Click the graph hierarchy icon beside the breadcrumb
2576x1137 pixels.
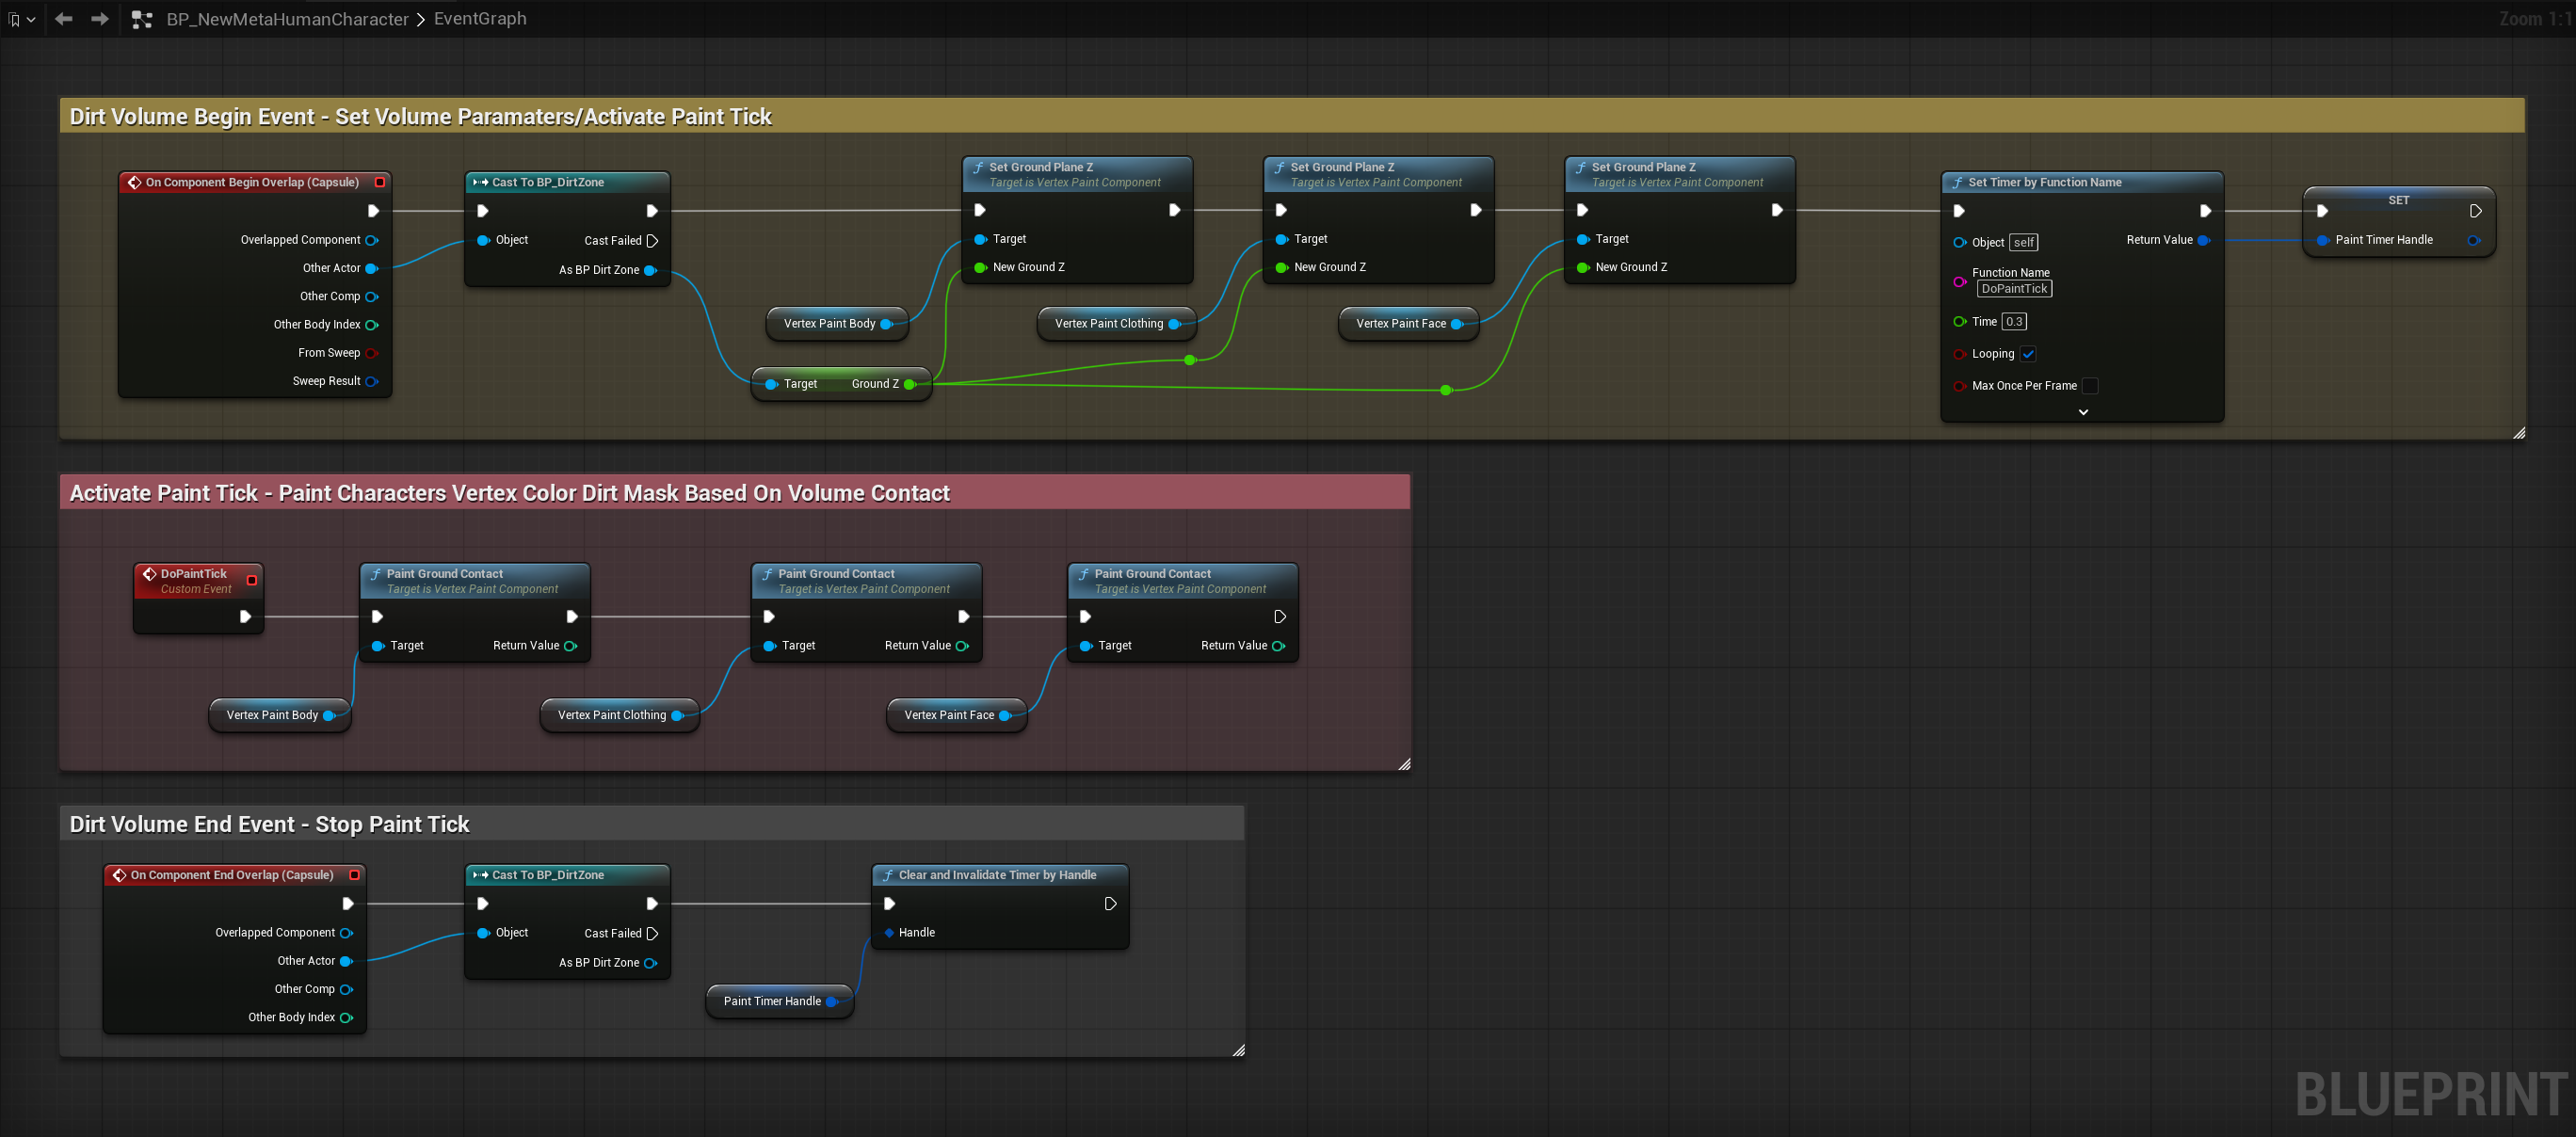point(142,18)
